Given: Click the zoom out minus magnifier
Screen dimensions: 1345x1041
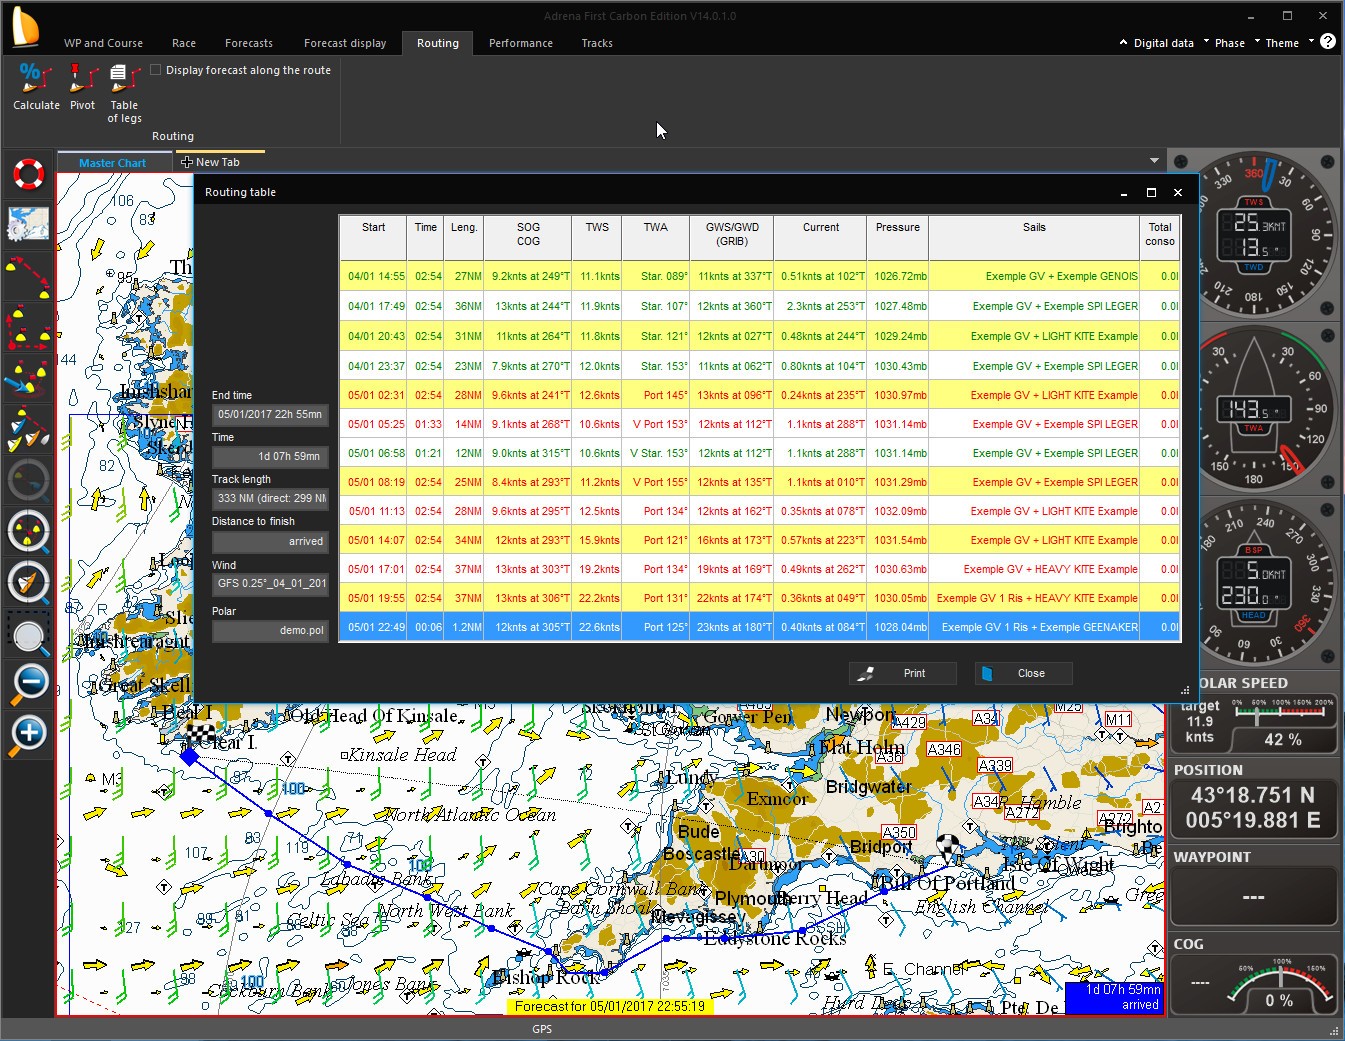Looking at the screenshot, I should (29, 684).
